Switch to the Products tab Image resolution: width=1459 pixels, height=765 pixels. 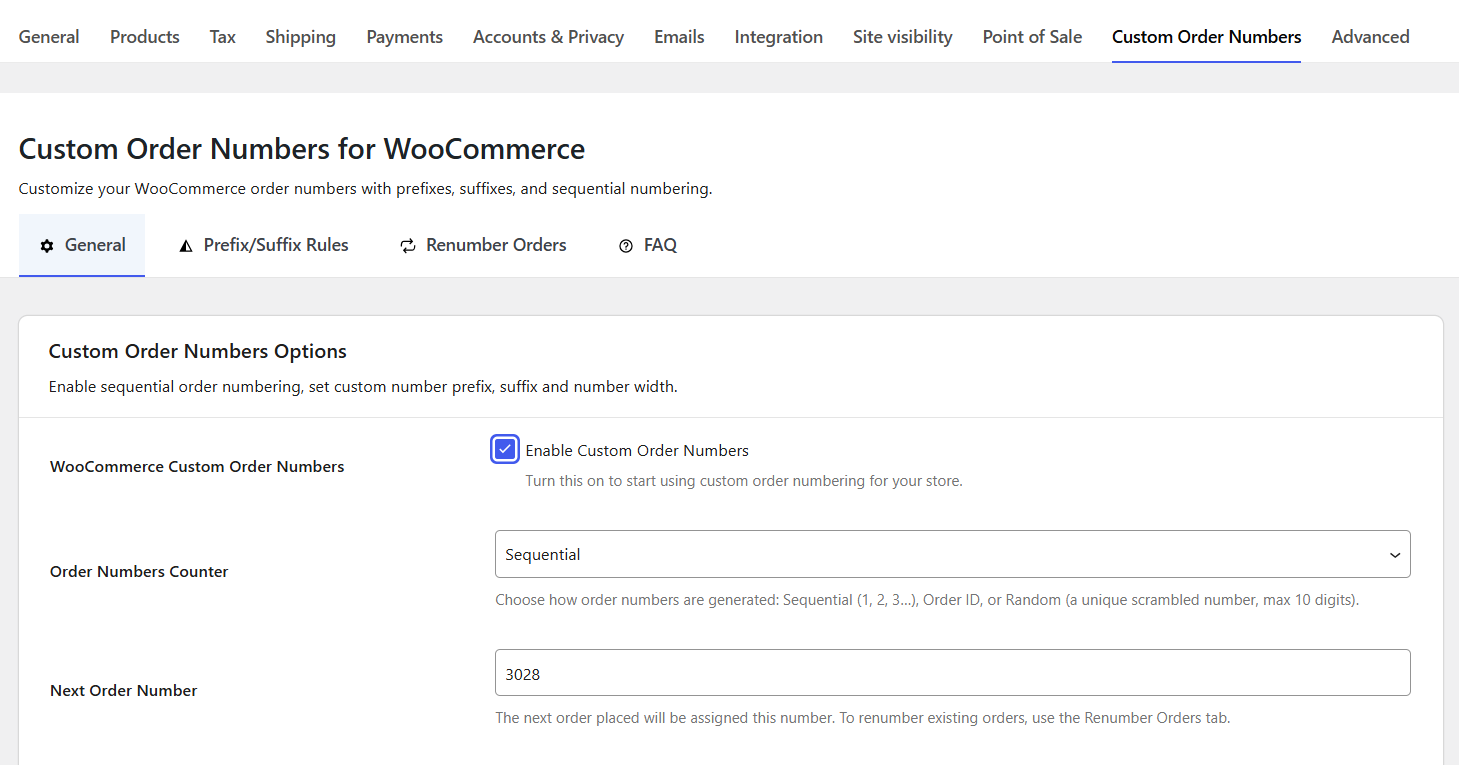coord(145,37)
